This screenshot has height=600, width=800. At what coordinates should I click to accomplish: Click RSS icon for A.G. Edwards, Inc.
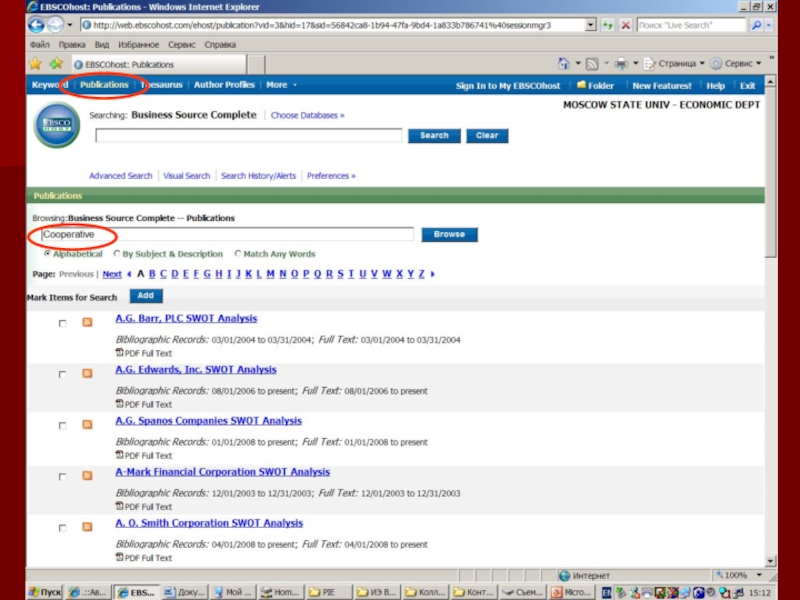pos(87,373)
